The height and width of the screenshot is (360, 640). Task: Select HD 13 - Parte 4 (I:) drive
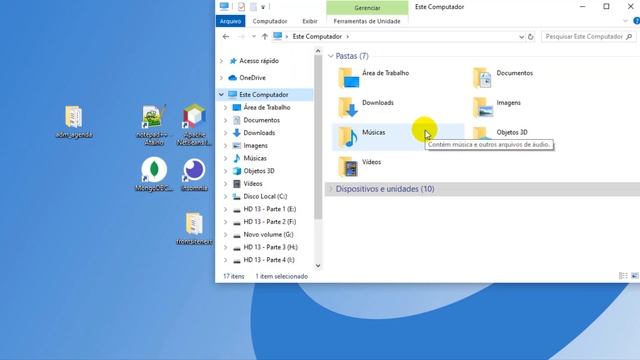tap(269, 260)
